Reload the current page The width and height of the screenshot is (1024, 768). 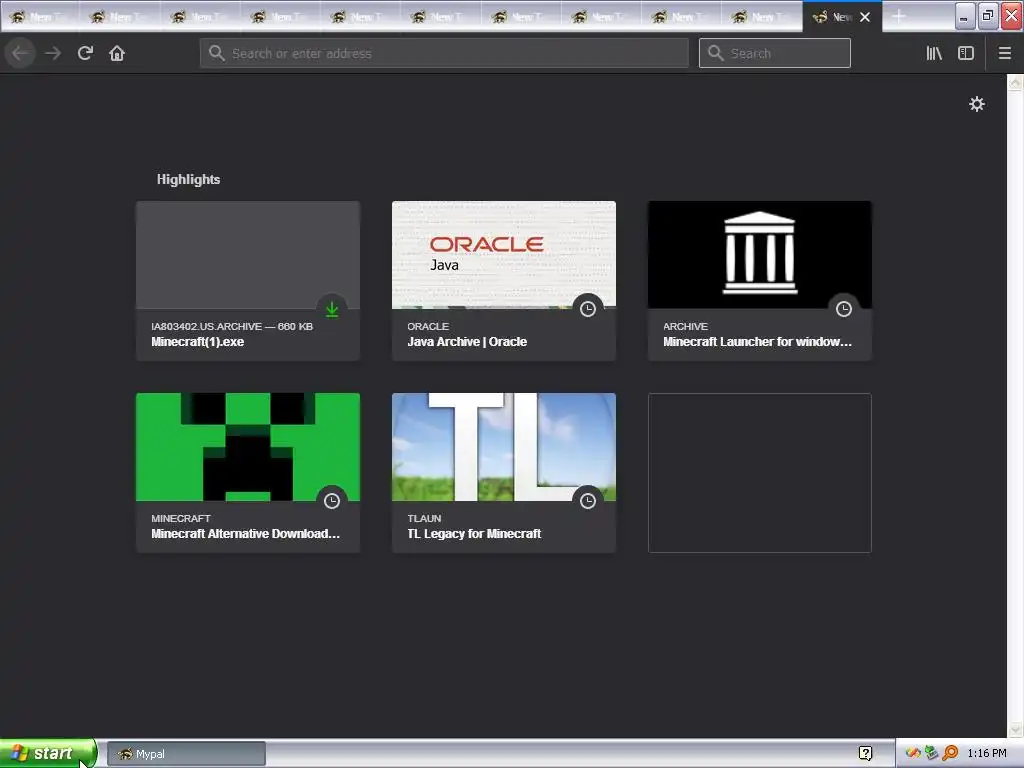pyautogui.click(x=85, y=53)
